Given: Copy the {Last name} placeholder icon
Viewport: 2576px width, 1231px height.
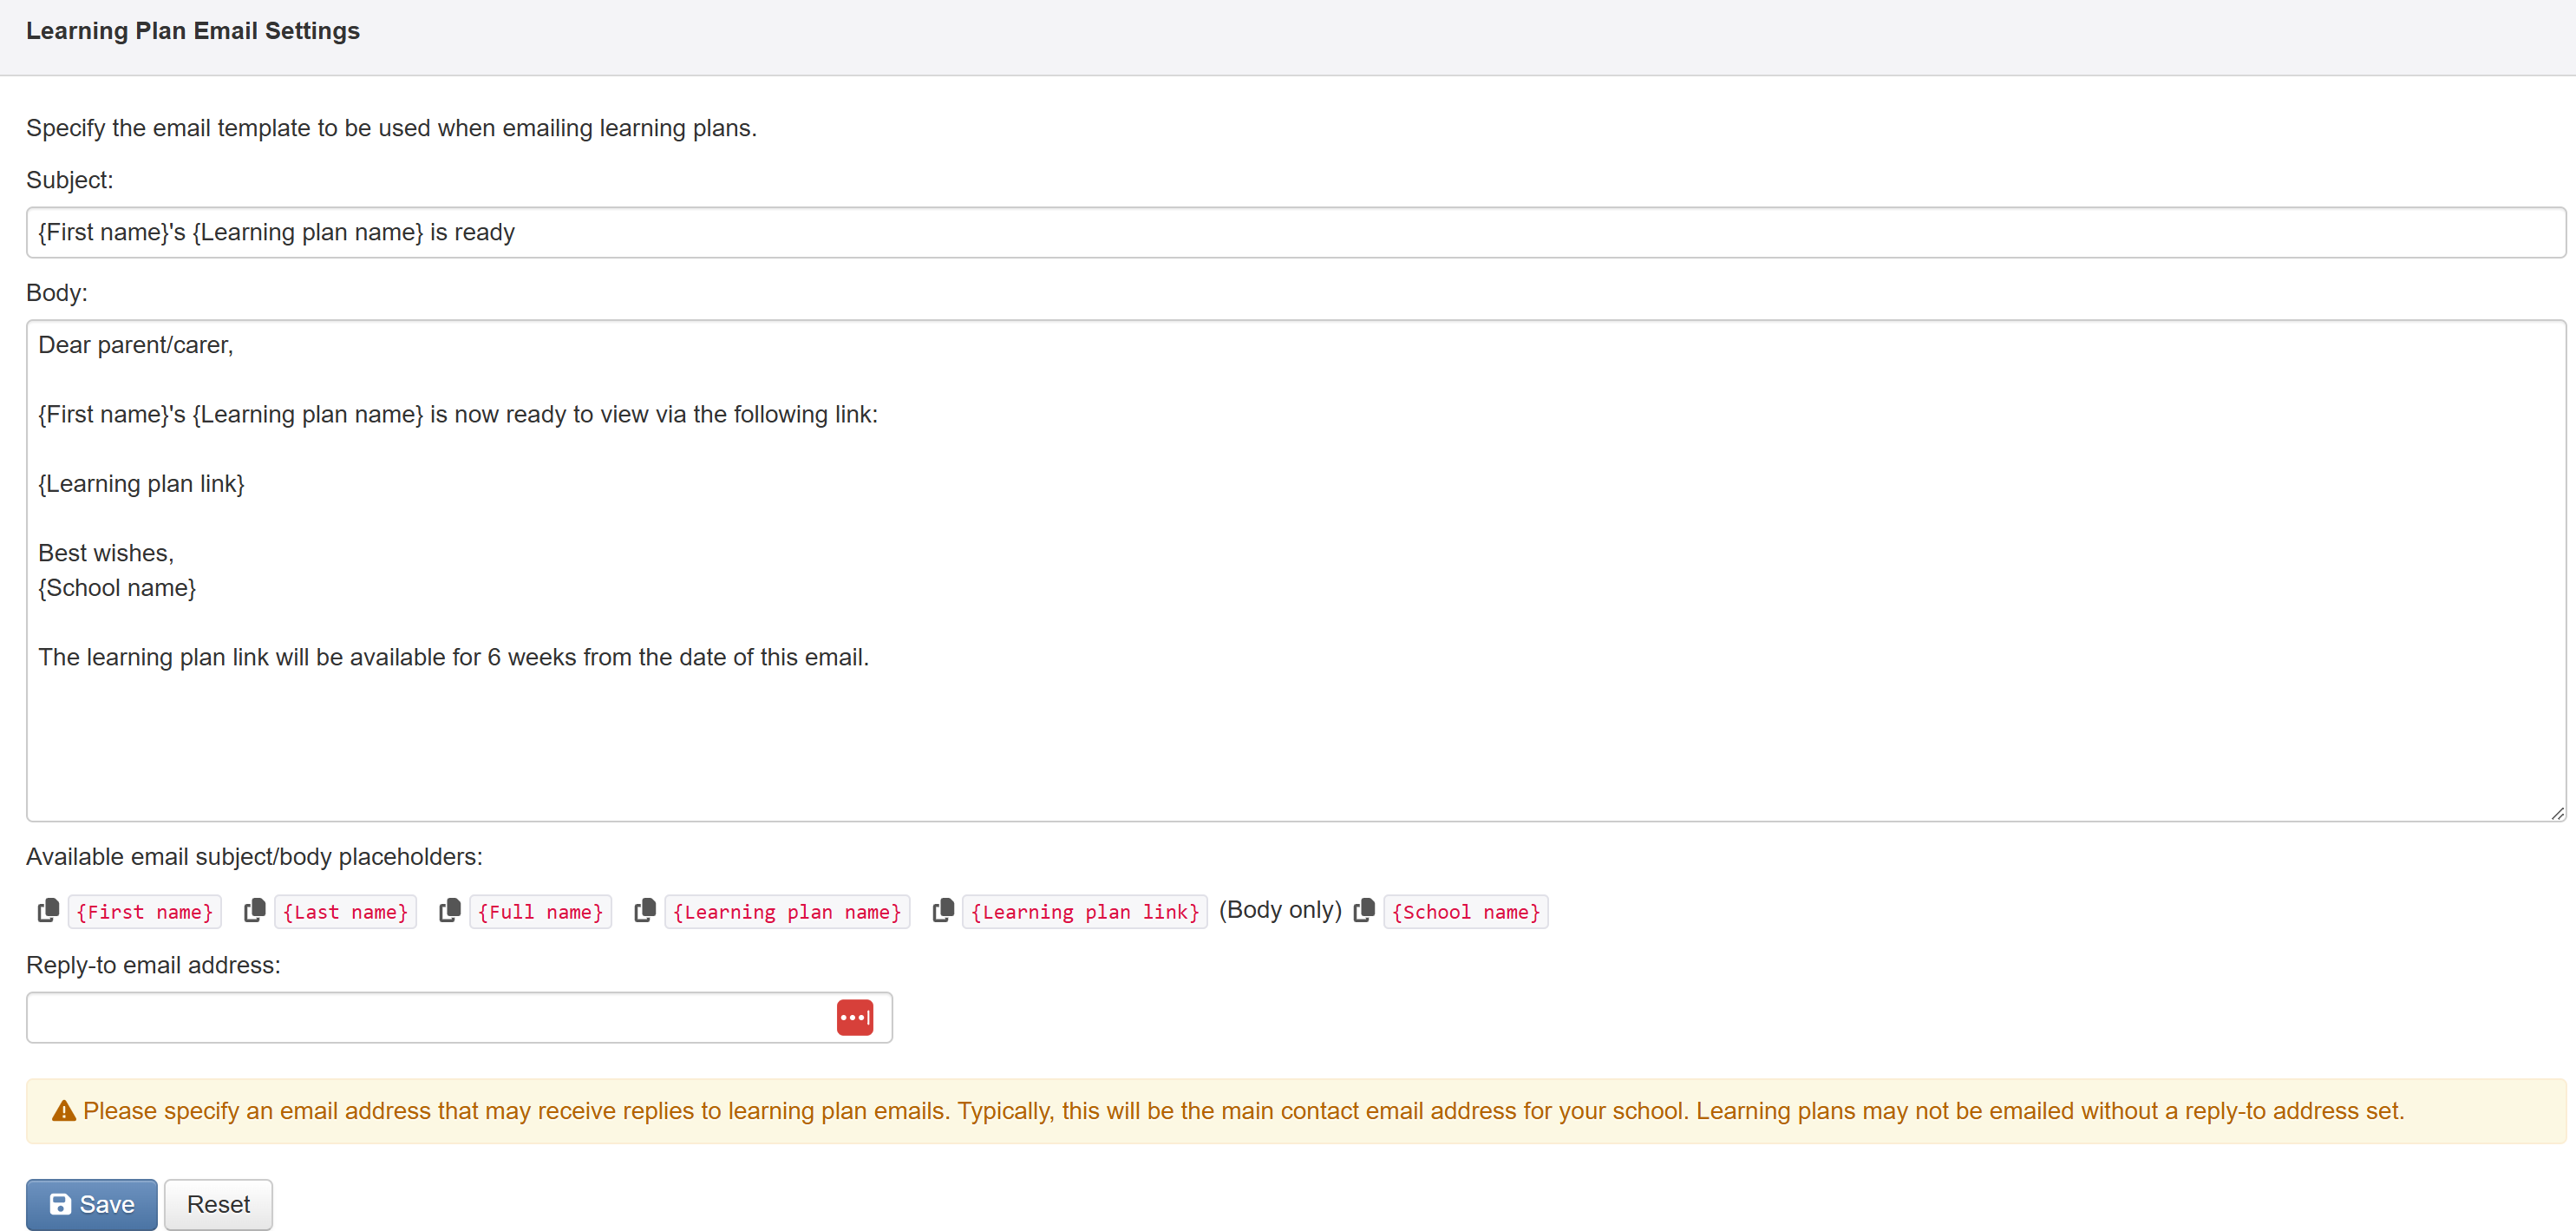Looking at the screenshot, I should (x=255, y=910).
